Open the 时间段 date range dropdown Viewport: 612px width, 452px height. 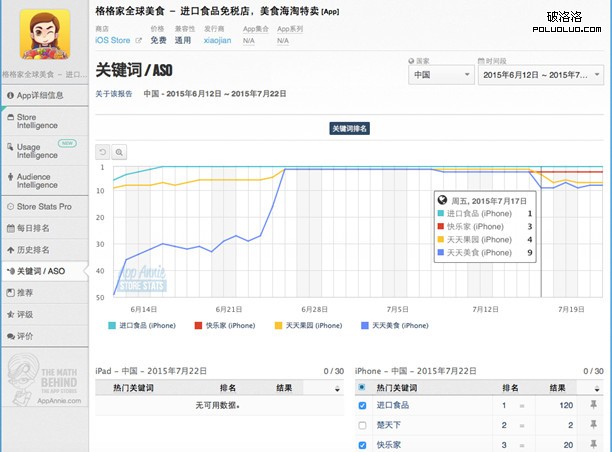click(x=541, y=75)
